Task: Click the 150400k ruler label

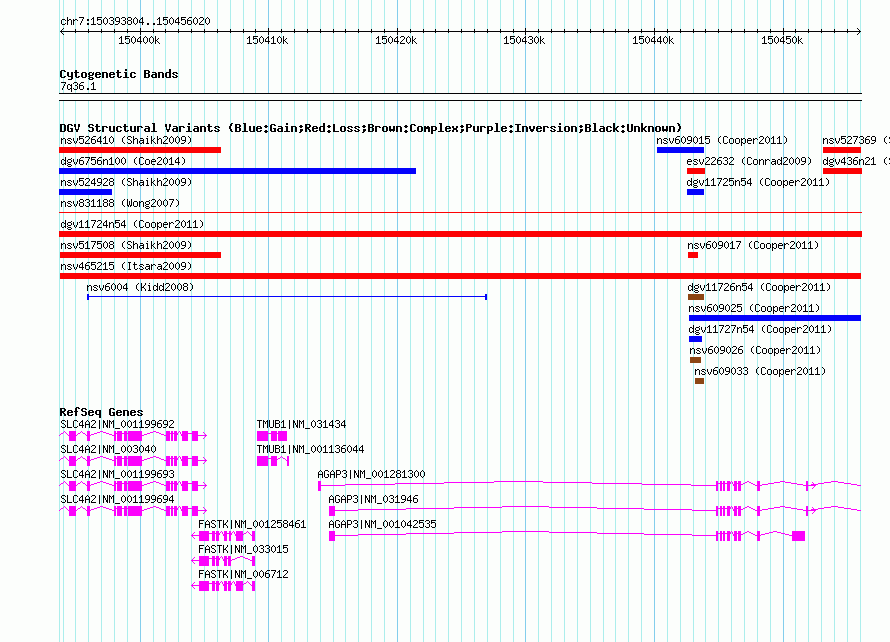Action: [139, 40]
